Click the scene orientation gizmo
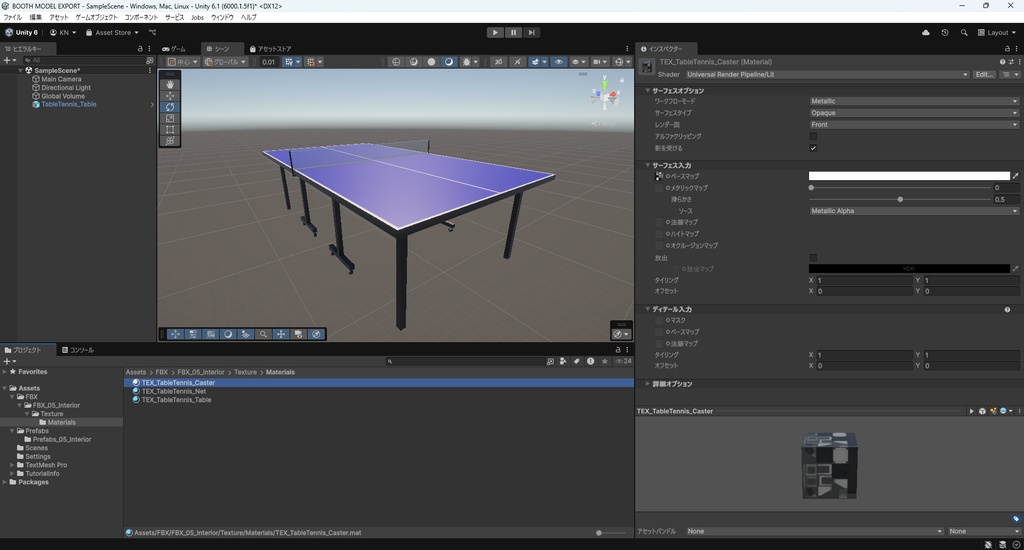 pyautogui.click(x=605, y=97)
